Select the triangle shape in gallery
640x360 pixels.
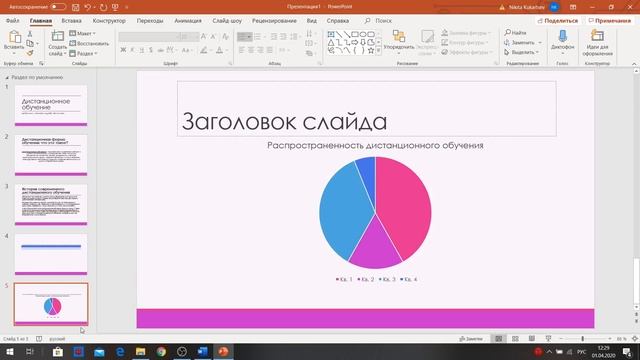point(331,42)
